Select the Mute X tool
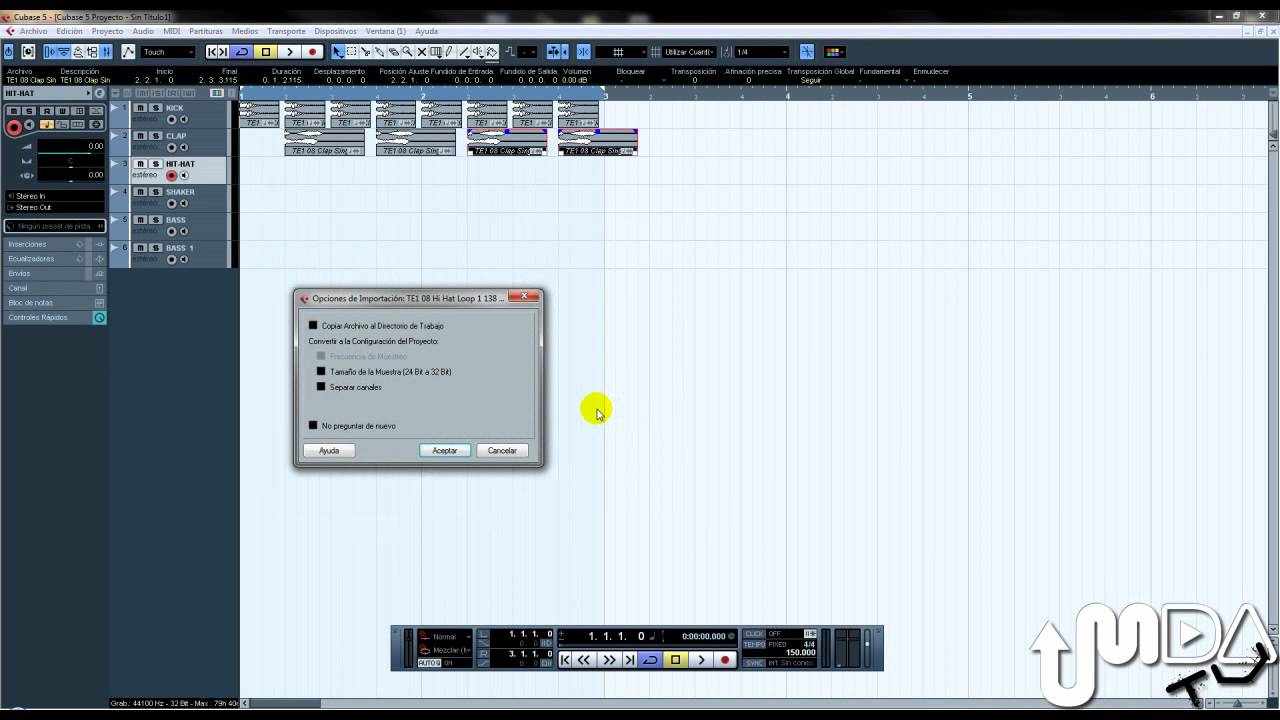 pos(421,52)
